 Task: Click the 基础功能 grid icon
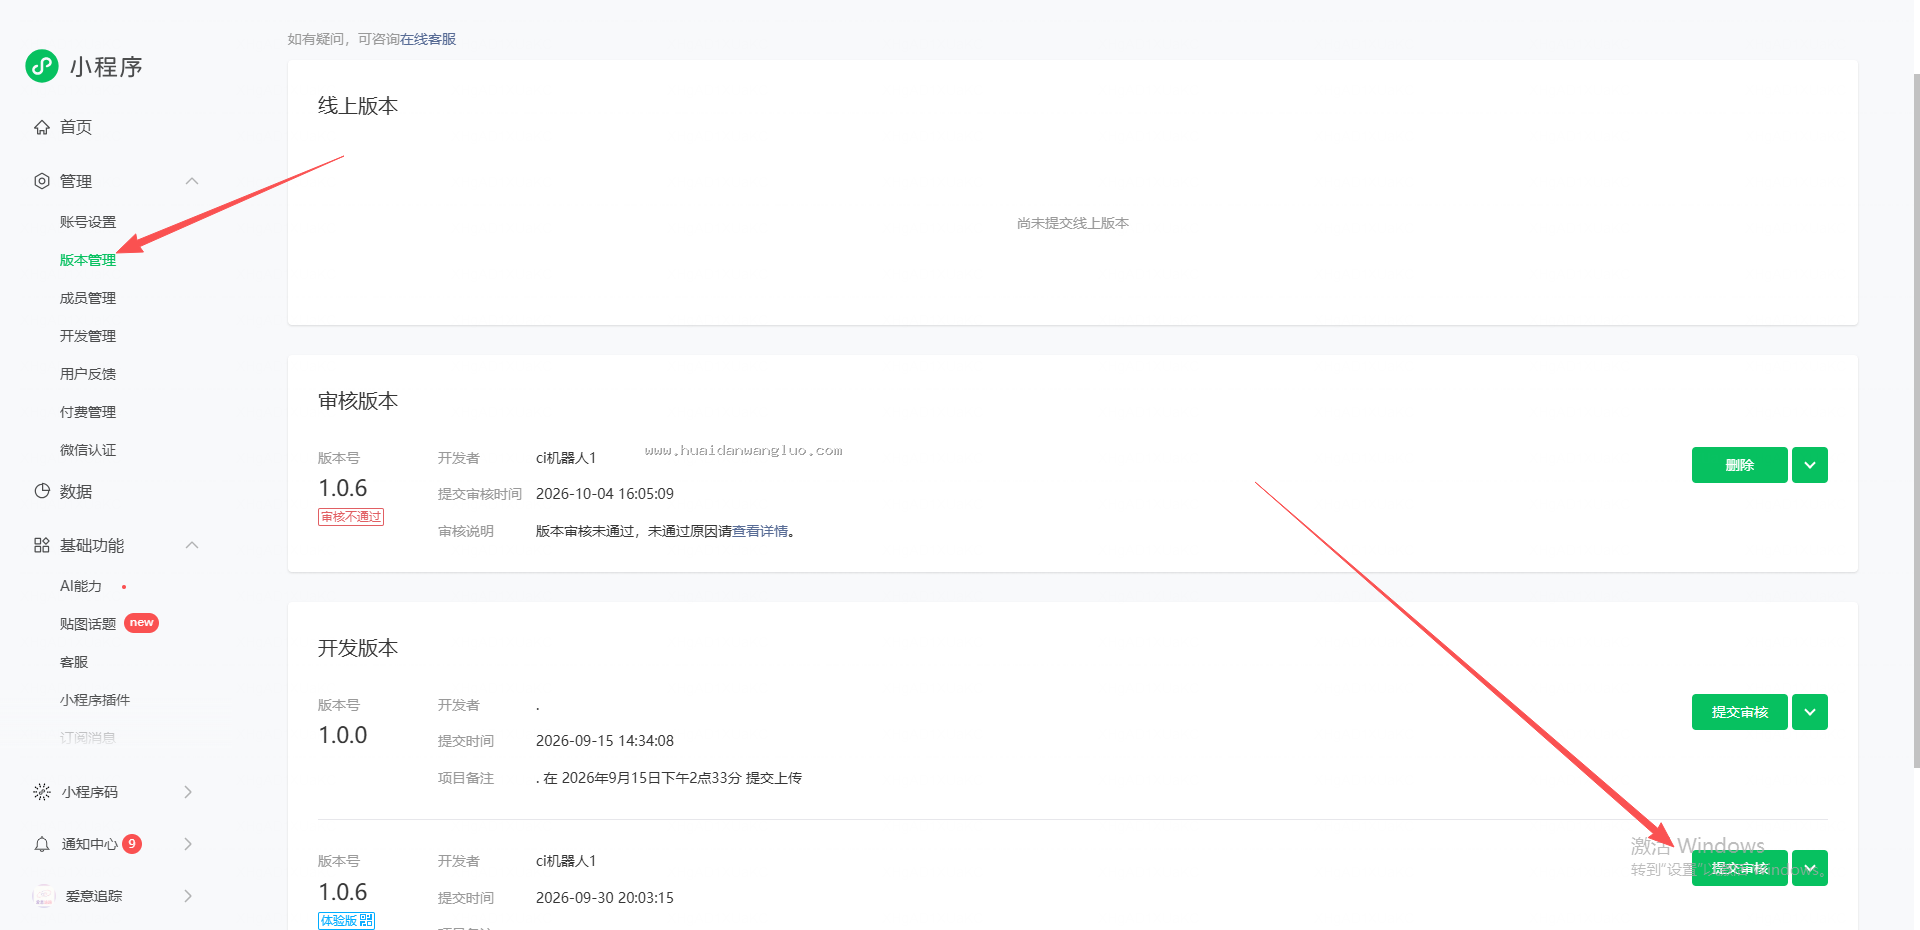click(x=42, y=545)
